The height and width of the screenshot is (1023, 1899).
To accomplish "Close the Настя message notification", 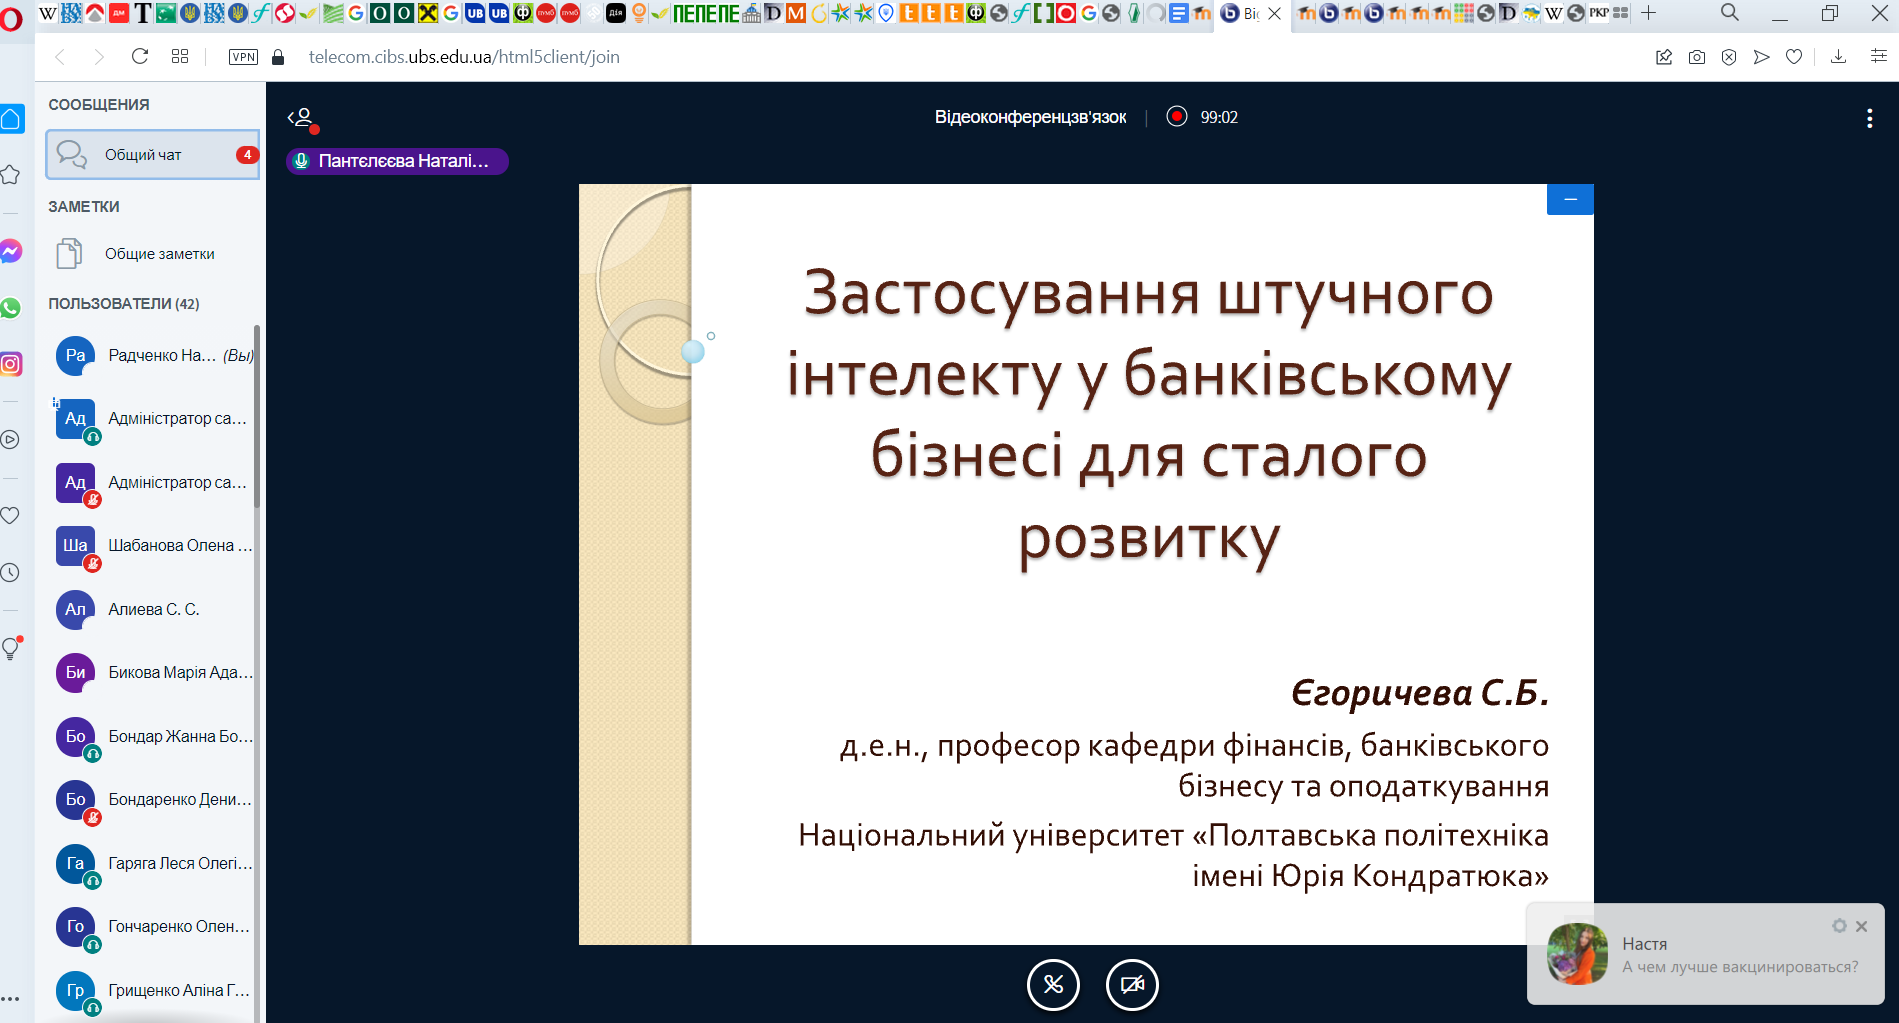I will 1861,926.
